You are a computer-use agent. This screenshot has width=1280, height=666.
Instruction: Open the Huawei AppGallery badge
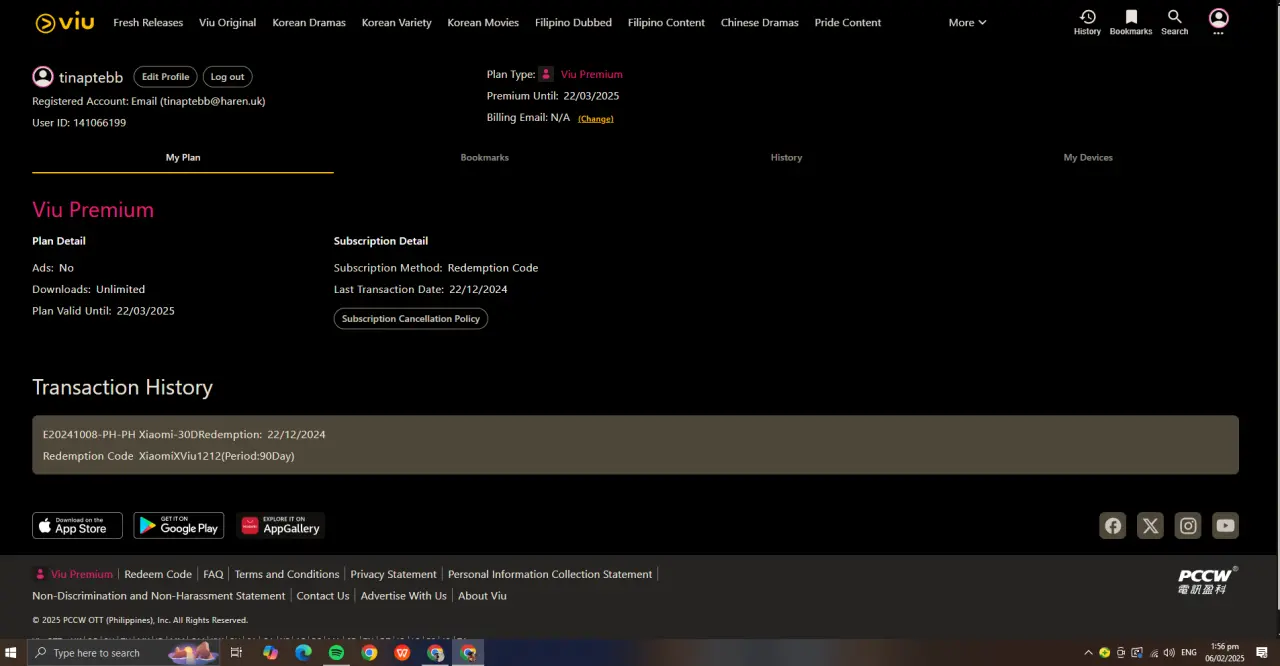(x=281, y=526)
